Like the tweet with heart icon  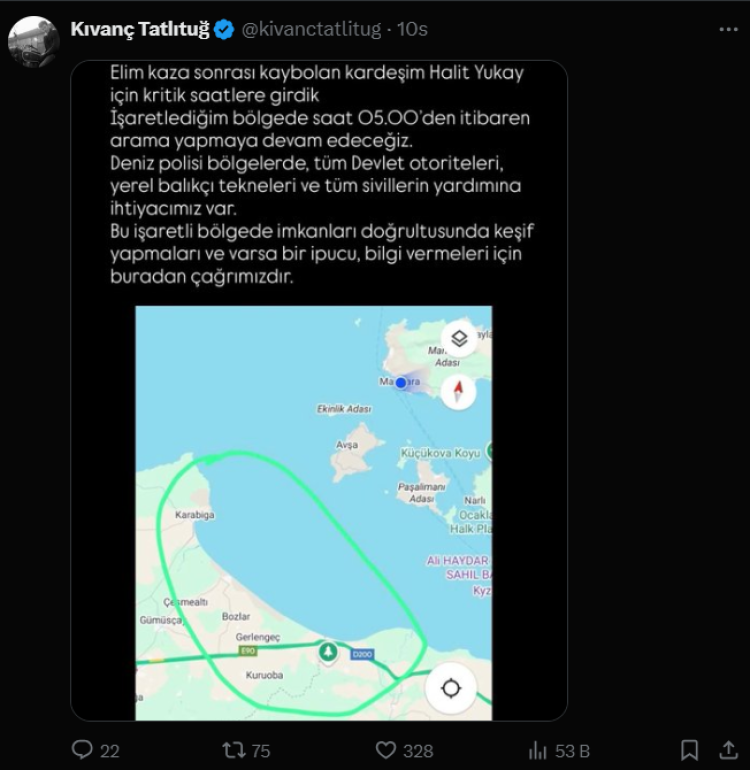point(386,749)
